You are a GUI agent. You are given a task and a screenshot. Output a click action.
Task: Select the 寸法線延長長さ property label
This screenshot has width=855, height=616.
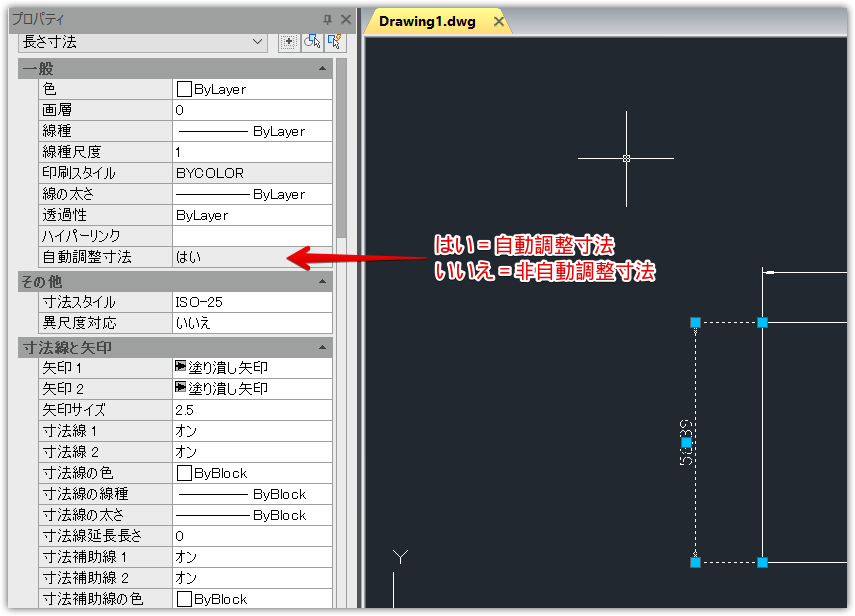pyautogui.click(x=106, y=536)
